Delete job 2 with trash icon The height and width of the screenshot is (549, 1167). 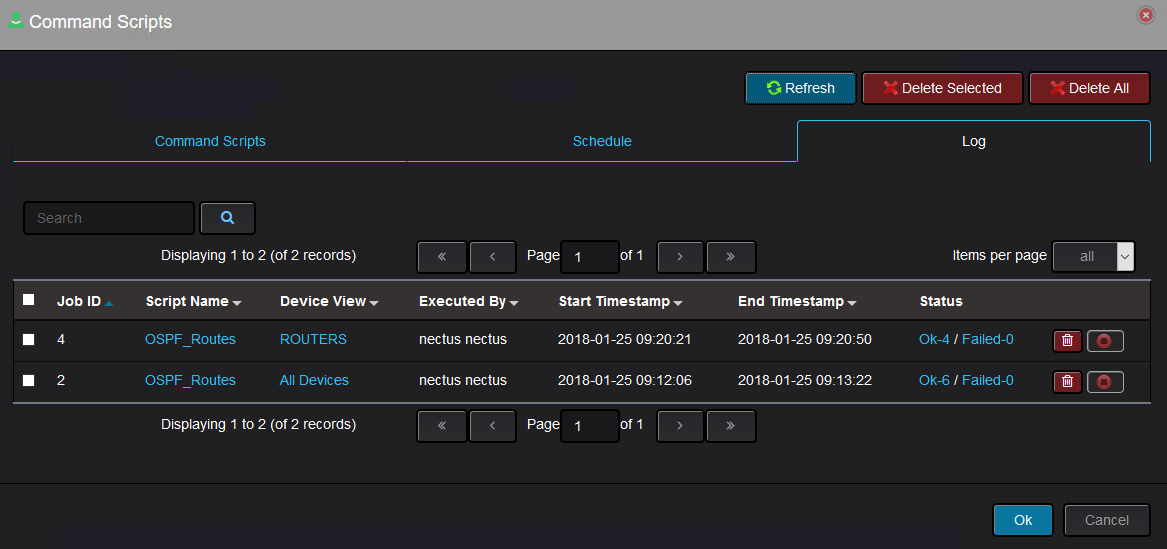click(1067, 382)
